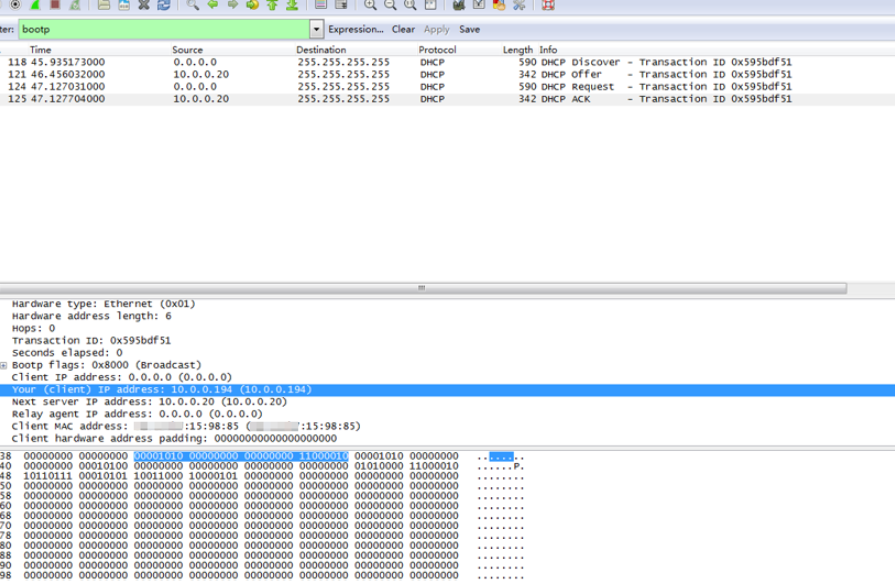
Task: Expand the Bootp flags tree node
Action: (x=3, y=365)
